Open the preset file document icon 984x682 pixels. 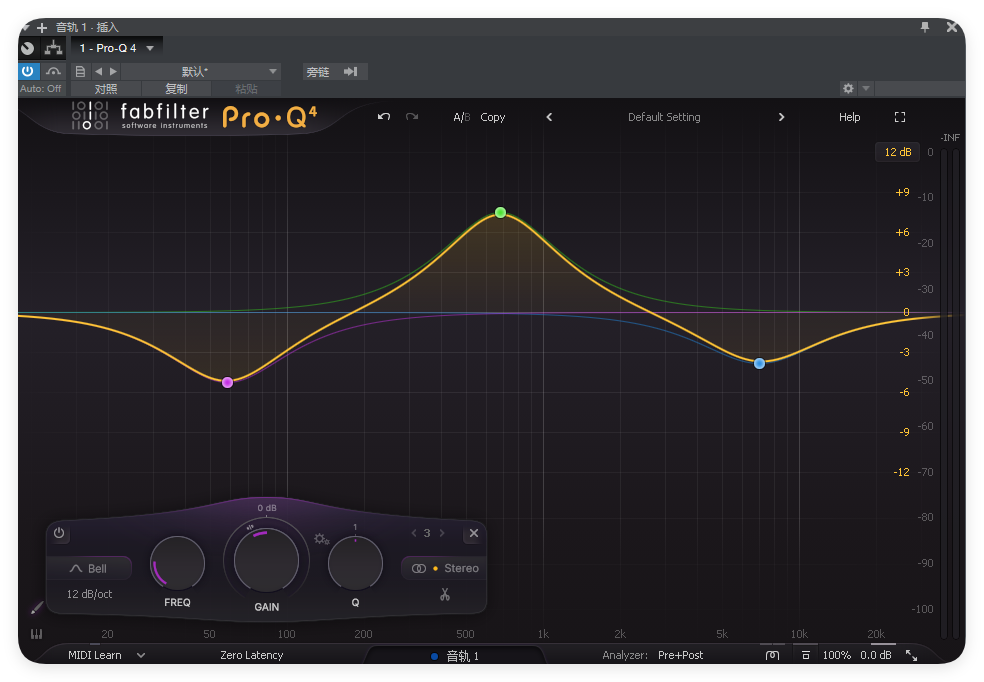pyautogui.click(x=80, y=72)
